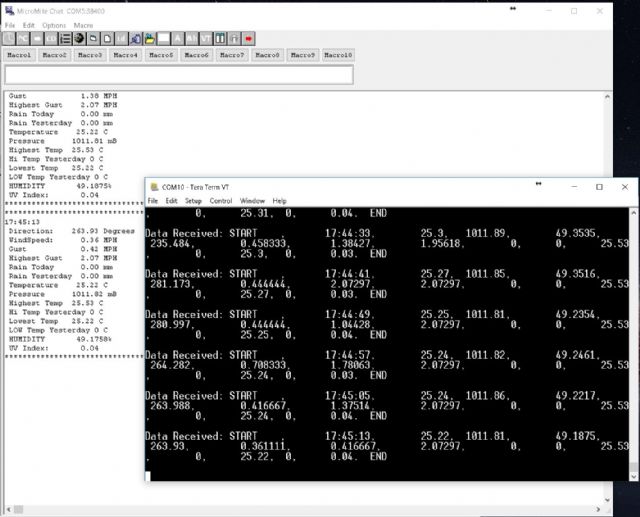Click the VT terminal toolbar icon
This screenshot has width=640, height=517.
click(x=205, y=38)
